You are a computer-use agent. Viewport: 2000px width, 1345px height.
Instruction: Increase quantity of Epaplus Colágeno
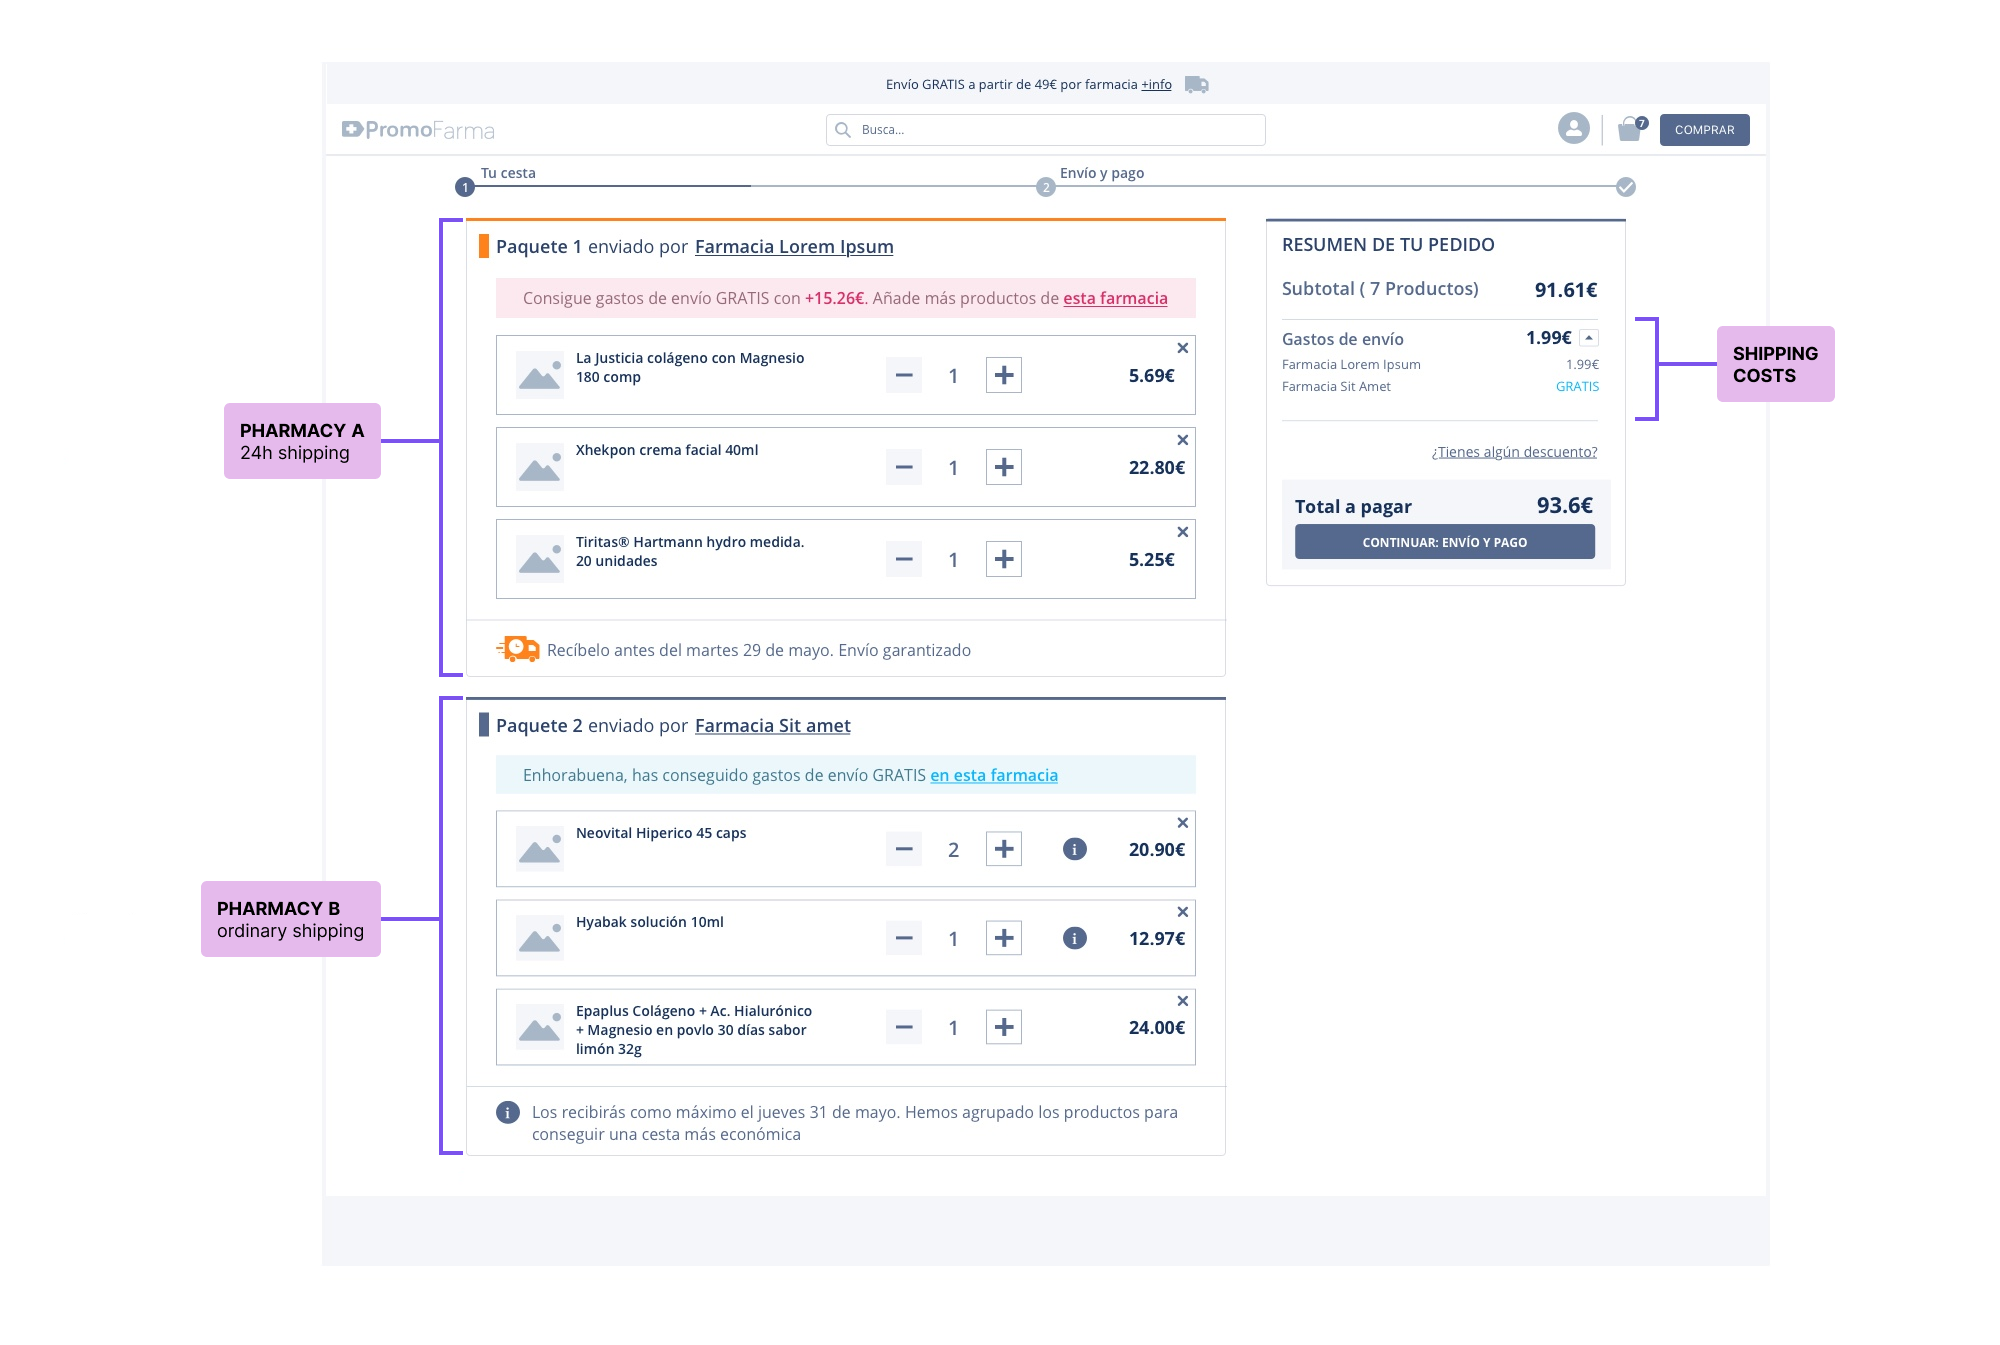1004,1028
